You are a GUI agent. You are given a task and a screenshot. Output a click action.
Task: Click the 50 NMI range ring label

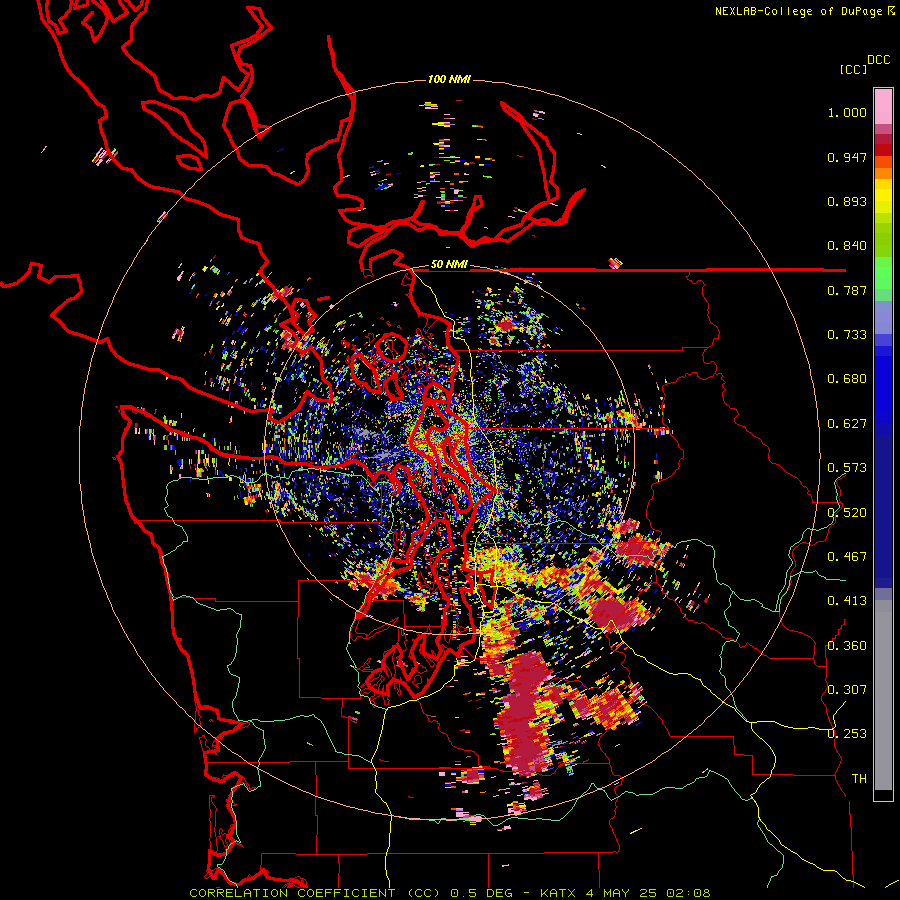(449, 265)
